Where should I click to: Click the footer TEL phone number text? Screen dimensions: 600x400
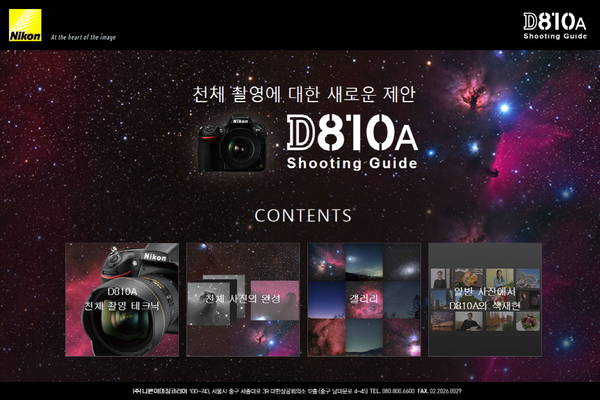coord(393,391)
